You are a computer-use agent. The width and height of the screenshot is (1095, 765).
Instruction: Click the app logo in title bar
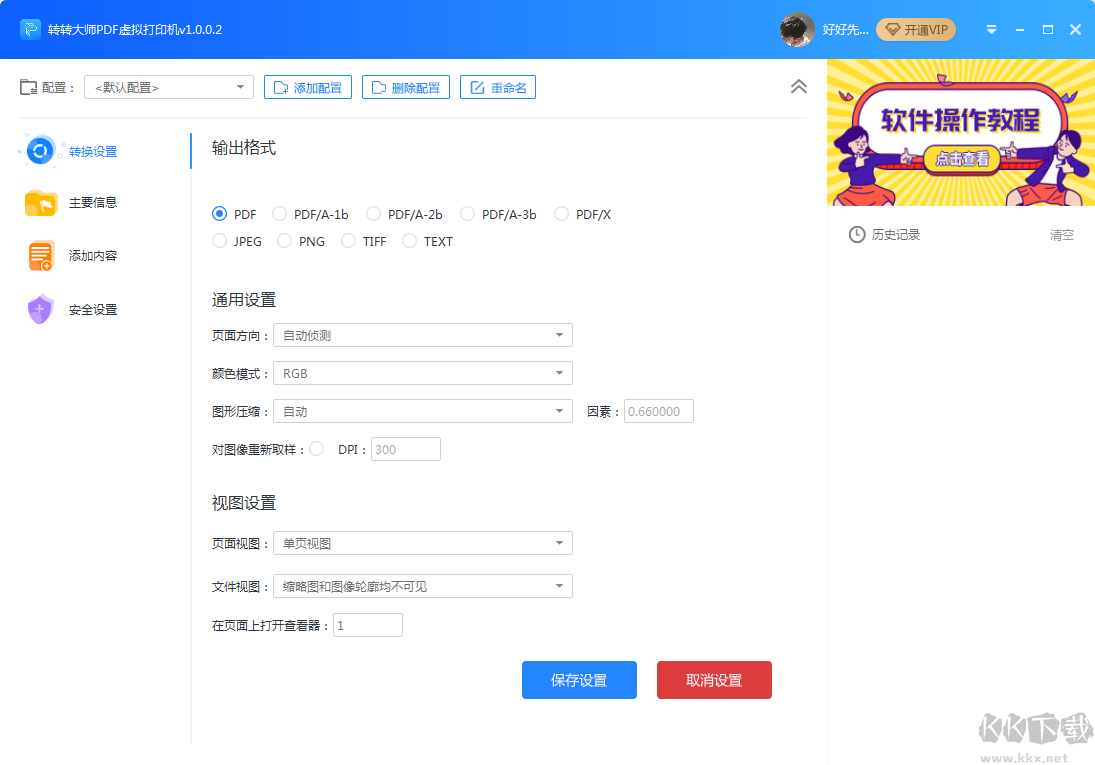pyautogui.click(x=29, y=30)
